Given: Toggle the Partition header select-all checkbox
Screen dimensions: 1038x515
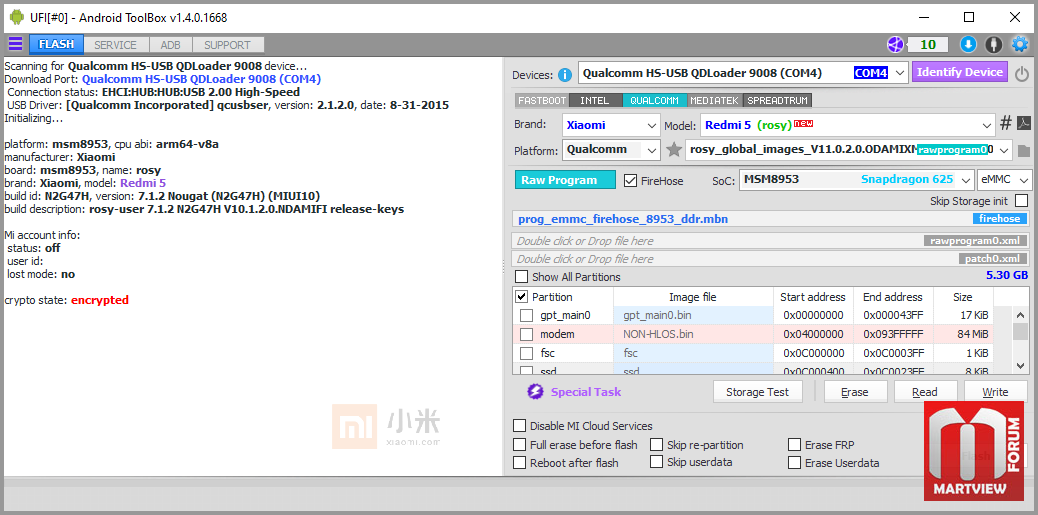Looking at the screenshot, I should [x=522, y=297].
